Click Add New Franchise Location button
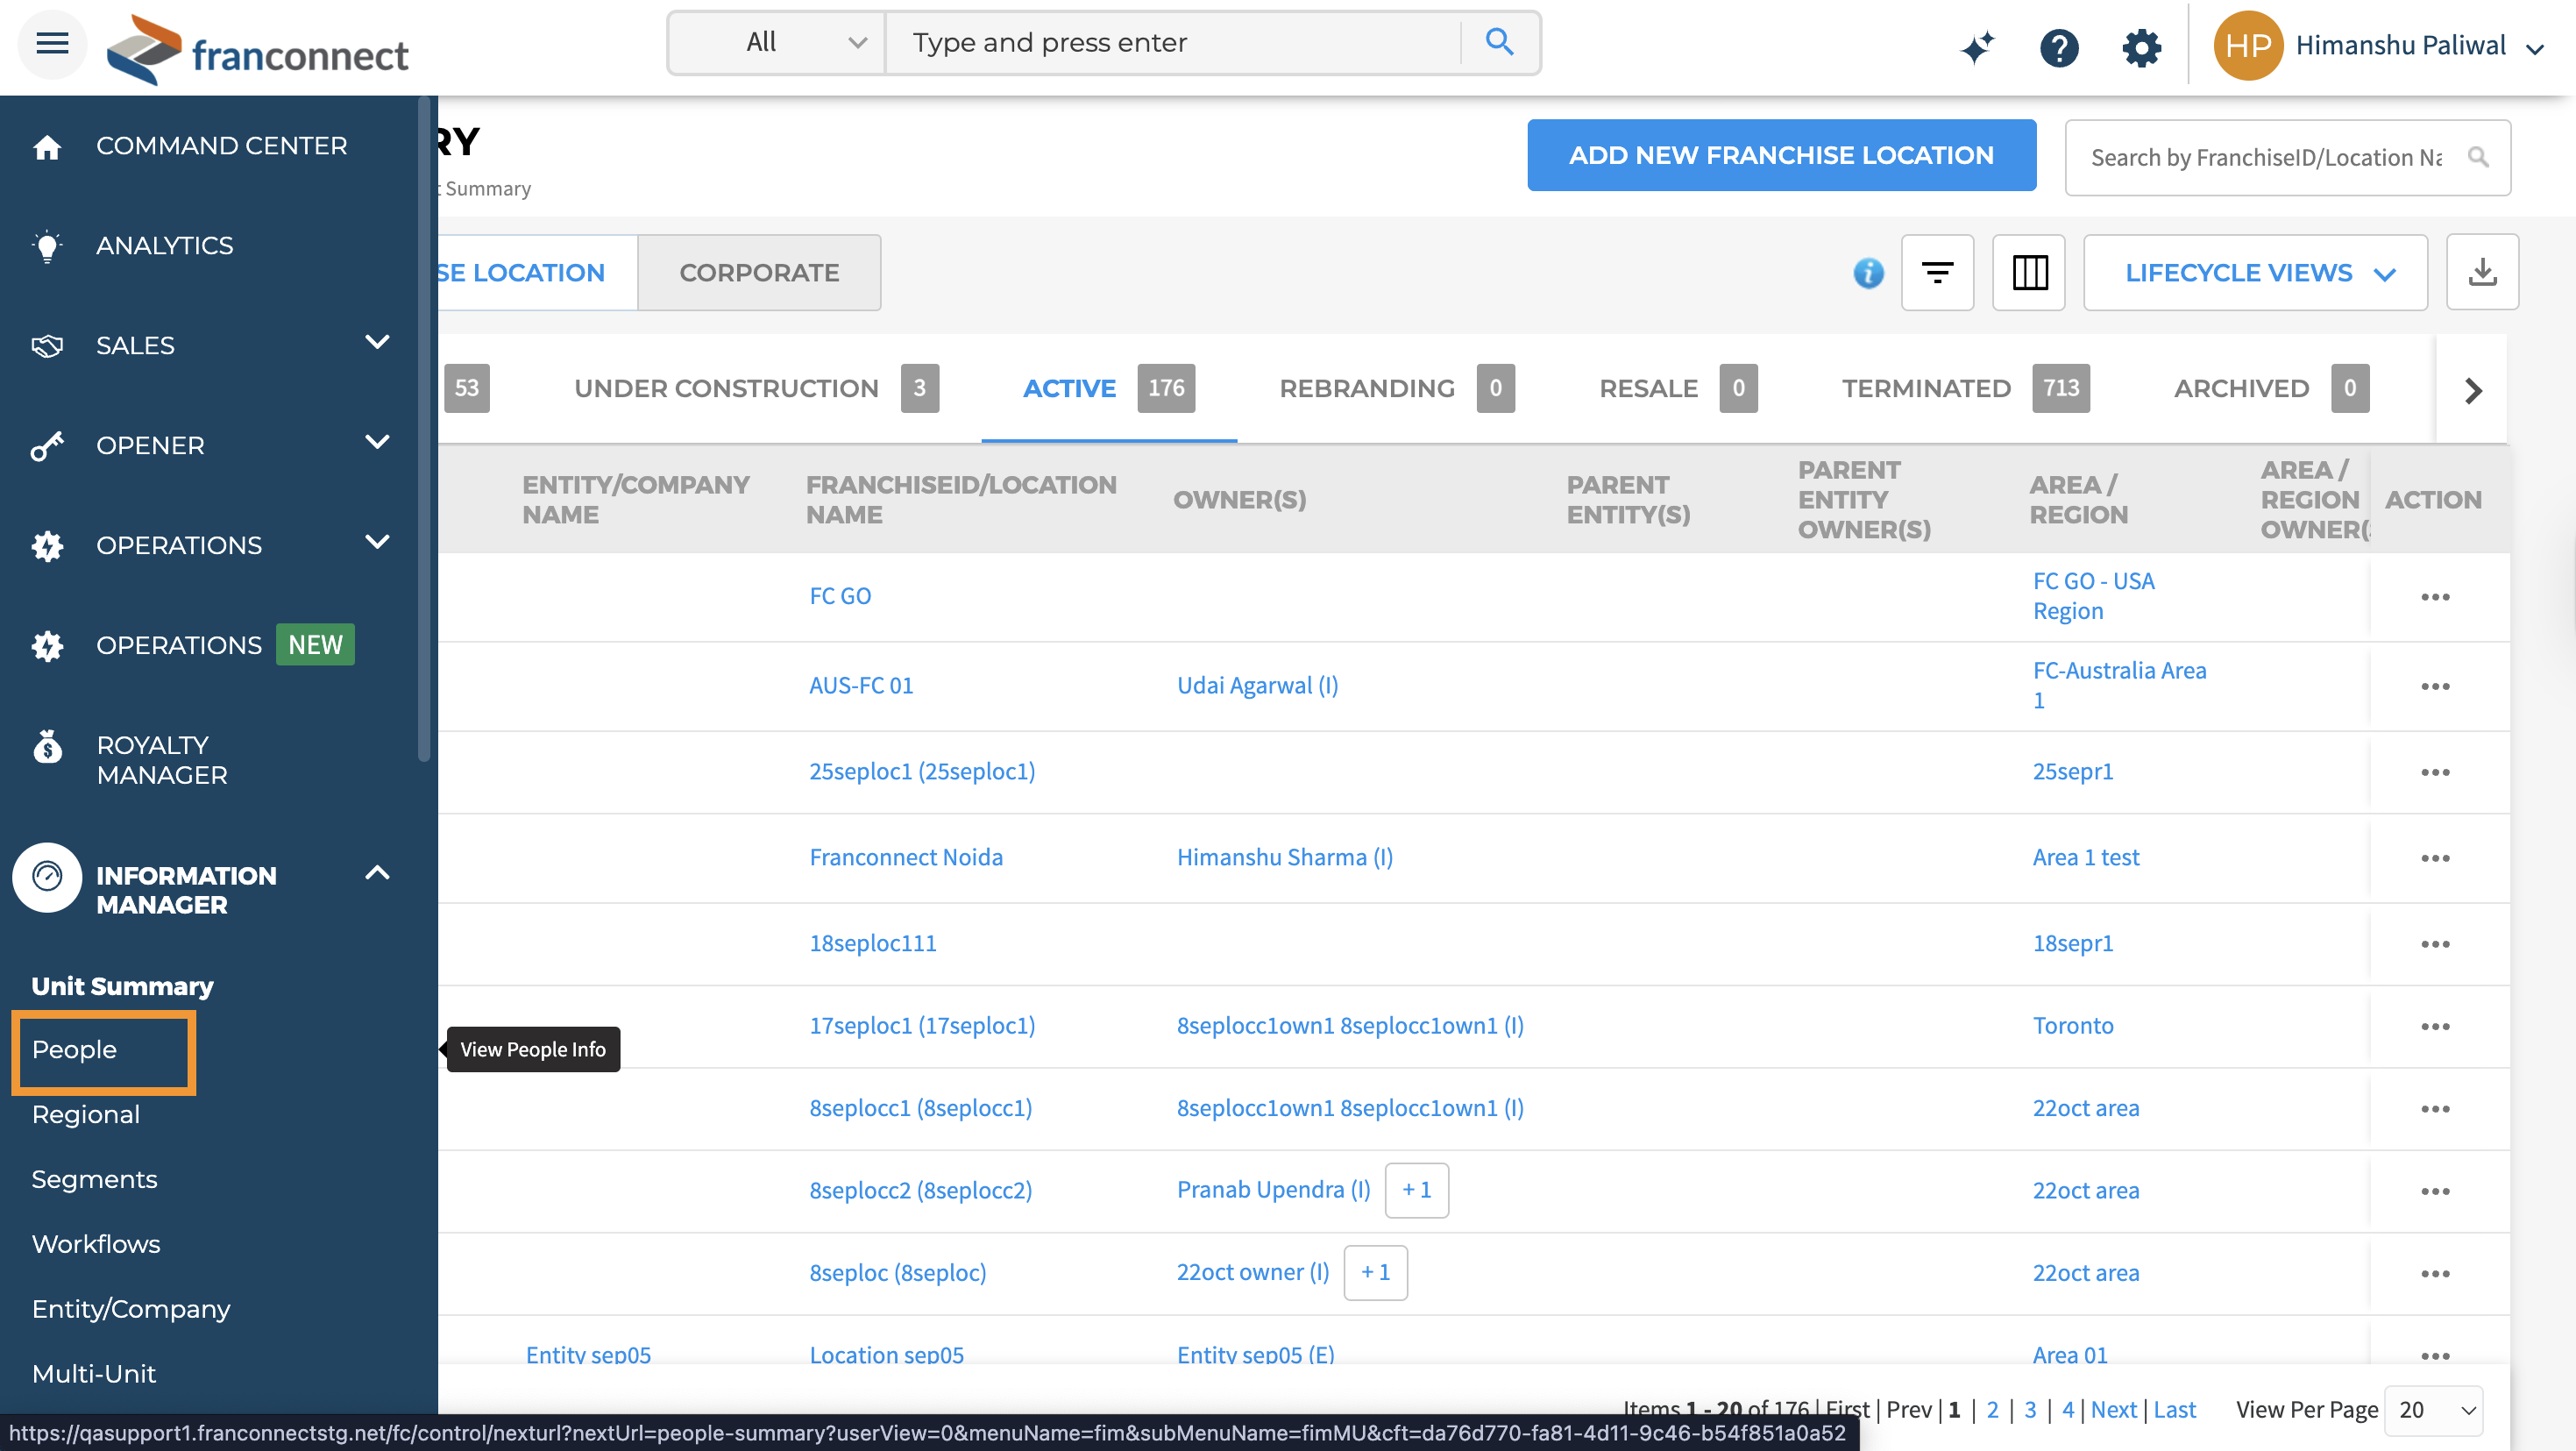 click(x=1780, y=155)
